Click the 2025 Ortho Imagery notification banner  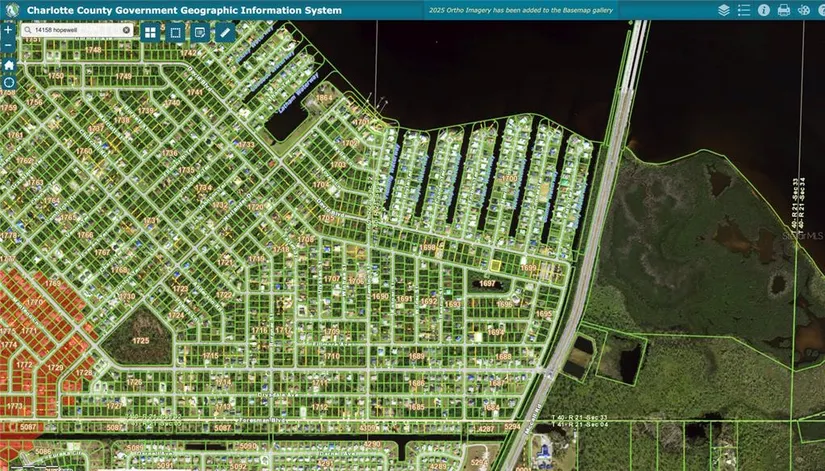click(x=520, y=10)
